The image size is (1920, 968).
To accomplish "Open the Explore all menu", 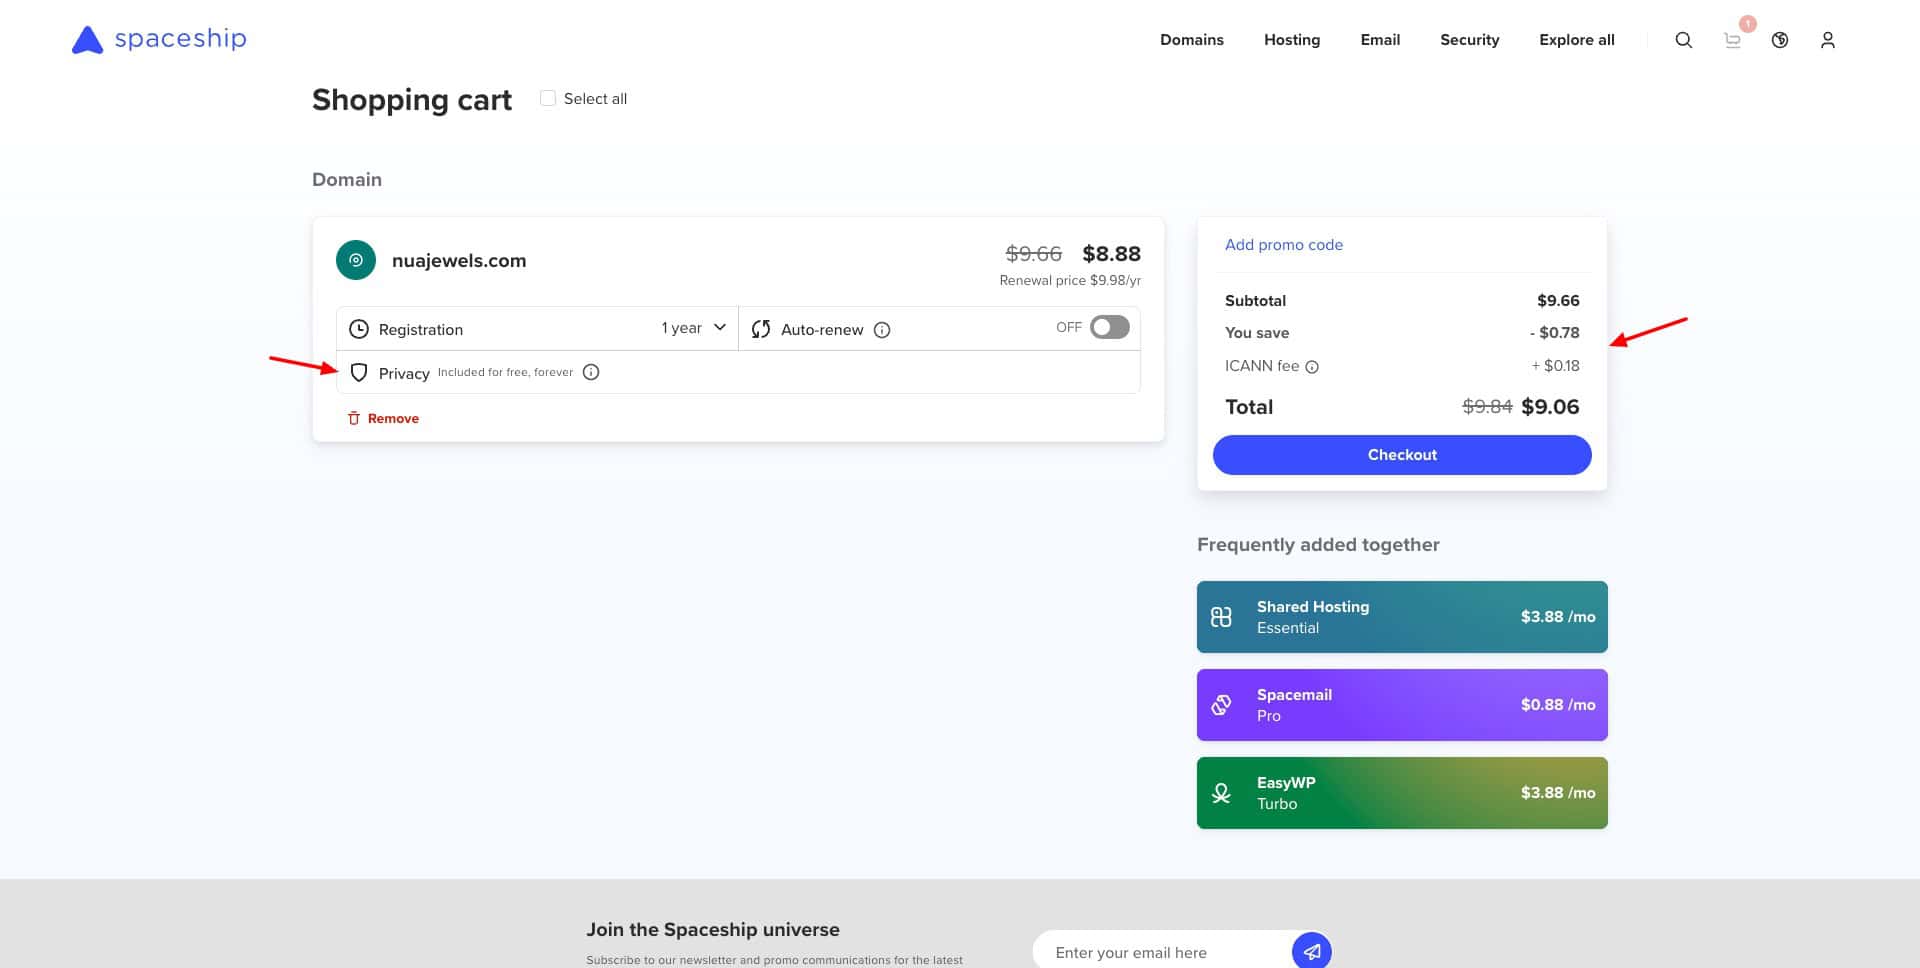I will click(1576, 40).
